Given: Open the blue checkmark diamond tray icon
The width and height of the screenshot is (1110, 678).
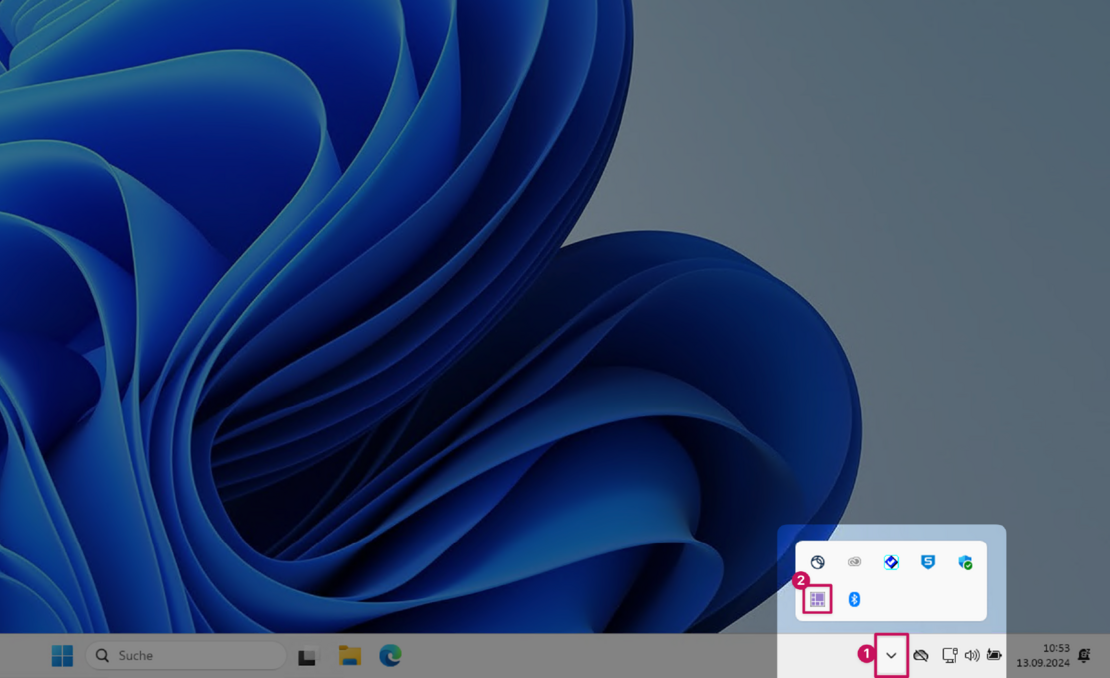Looking at the screenshot, I should [891, 562].
